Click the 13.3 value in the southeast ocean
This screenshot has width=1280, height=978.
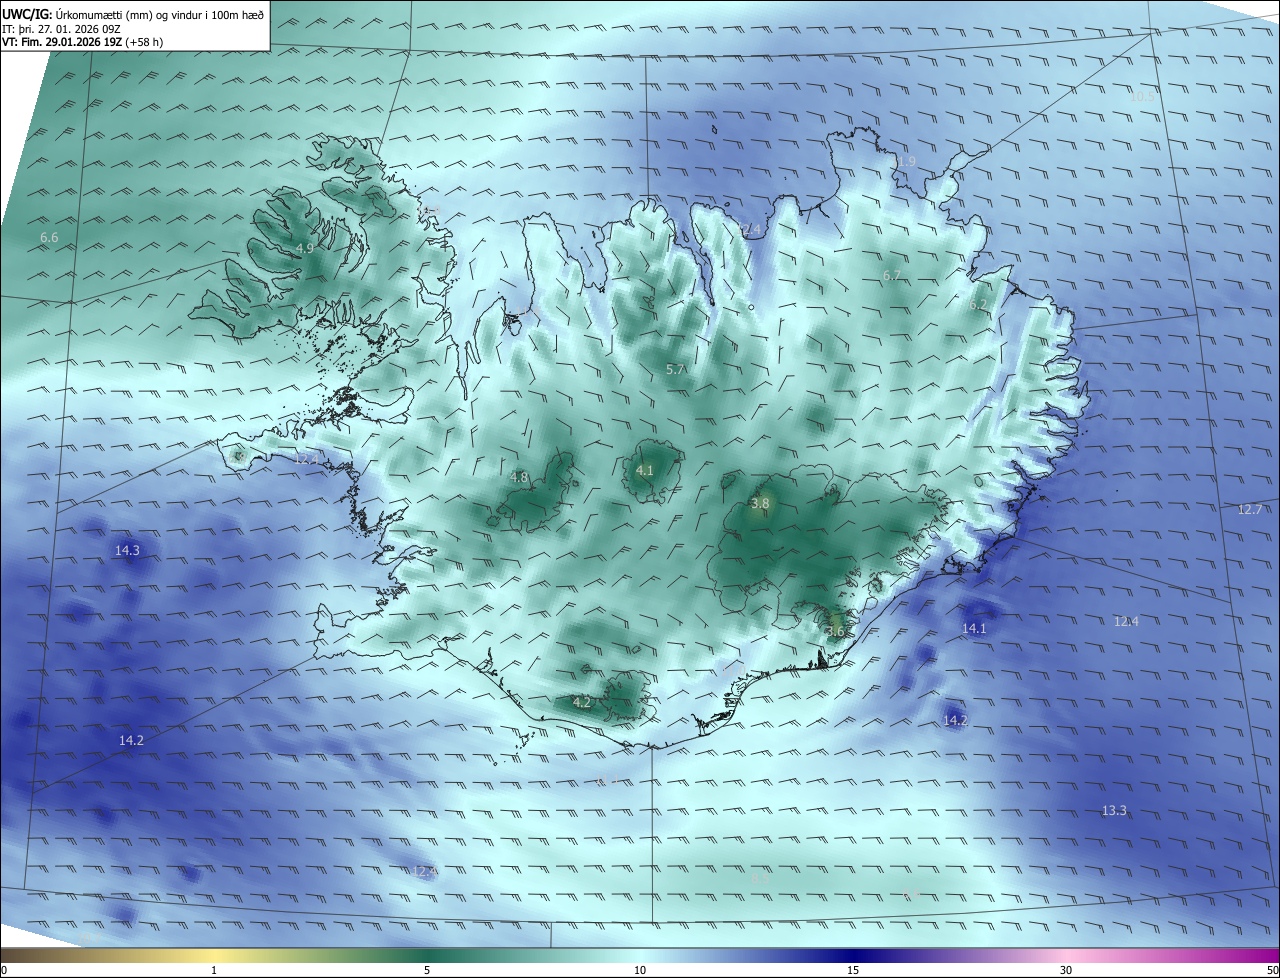[1114, 811]
